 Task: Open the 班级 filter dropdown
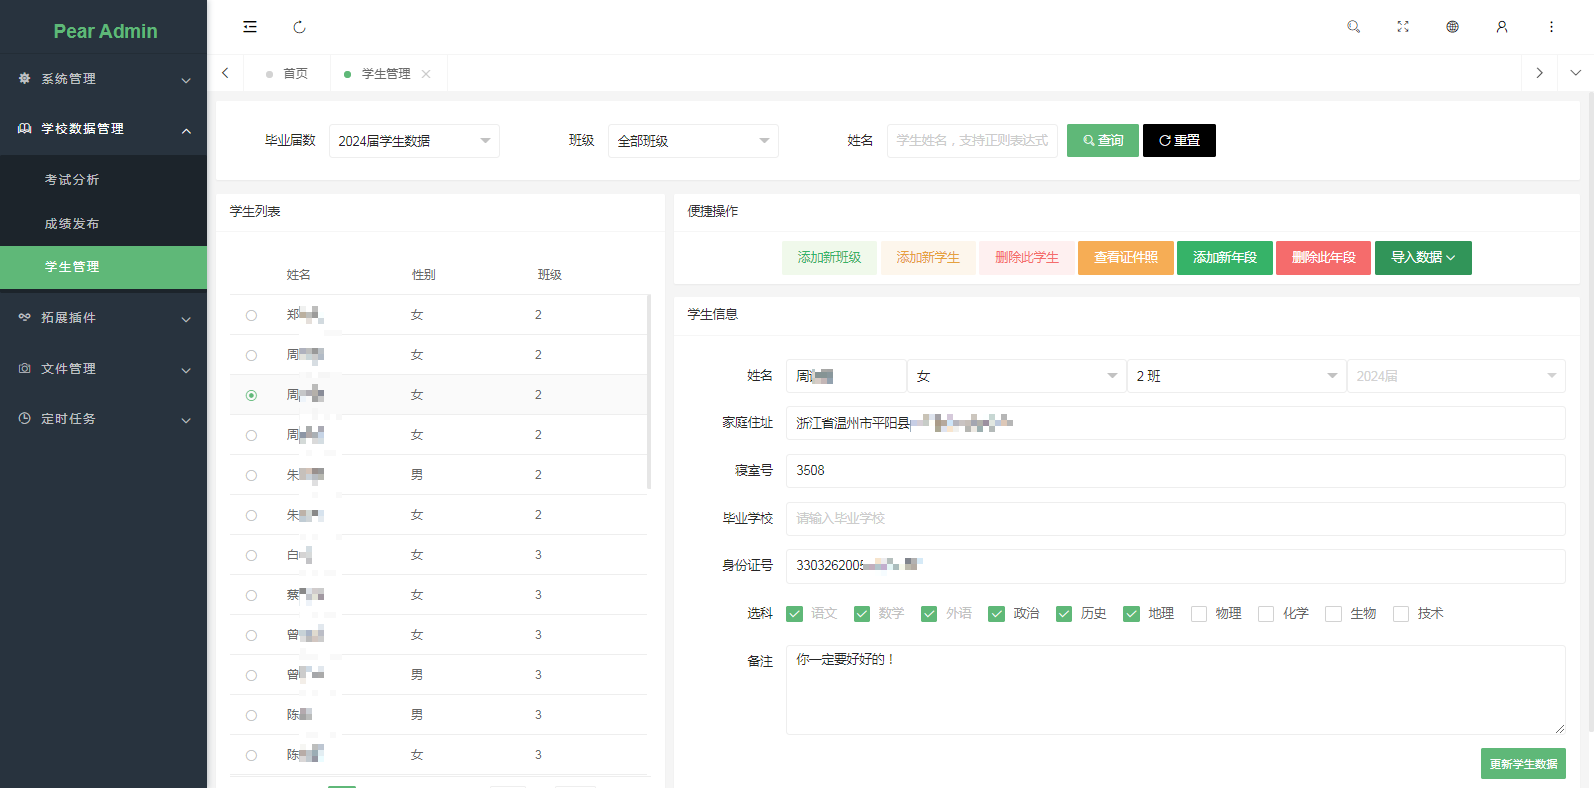point(693,141)
